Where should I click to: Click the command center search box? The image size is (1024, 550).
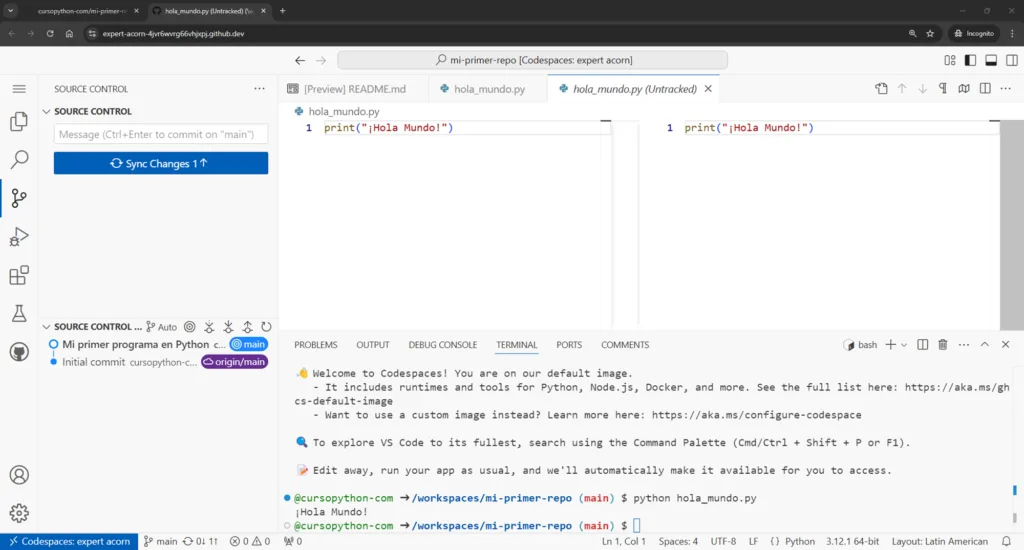532,60
